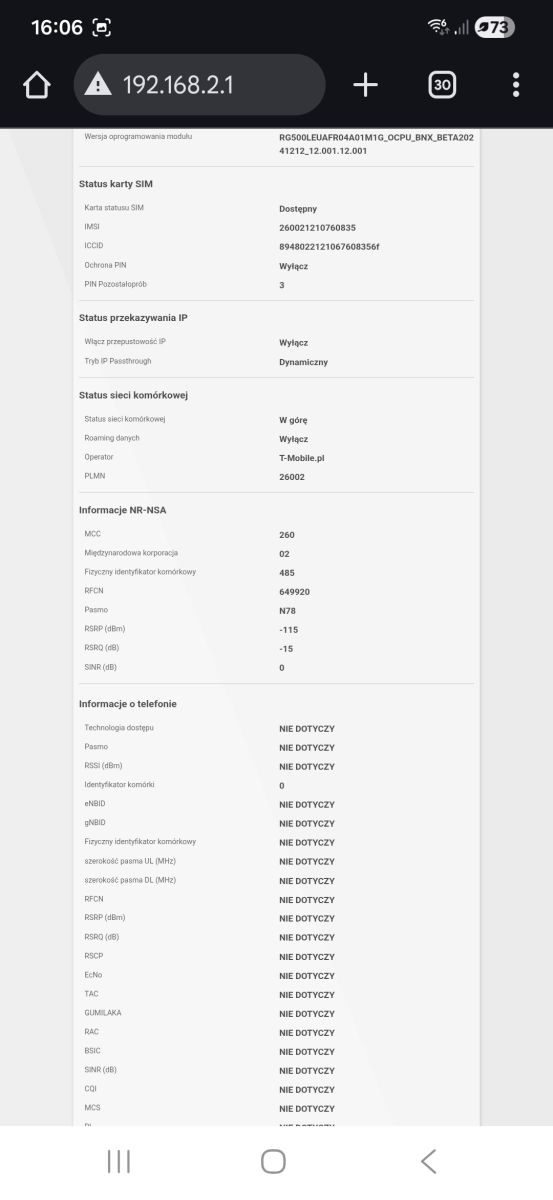
Task: Tap the browser home icon
Action: (37, 85)
